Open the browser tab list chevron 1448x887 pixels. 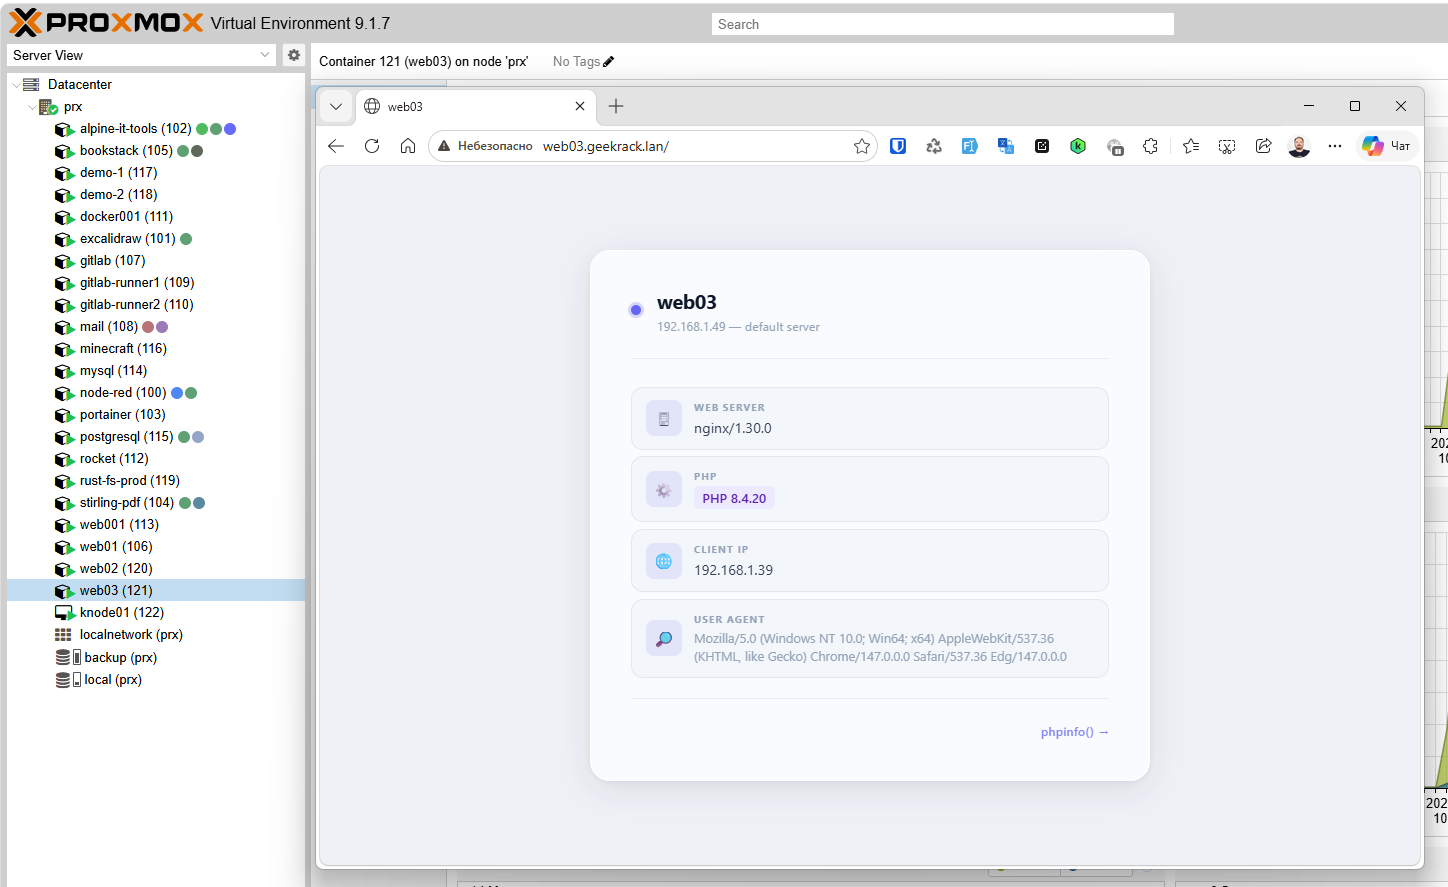336,106
